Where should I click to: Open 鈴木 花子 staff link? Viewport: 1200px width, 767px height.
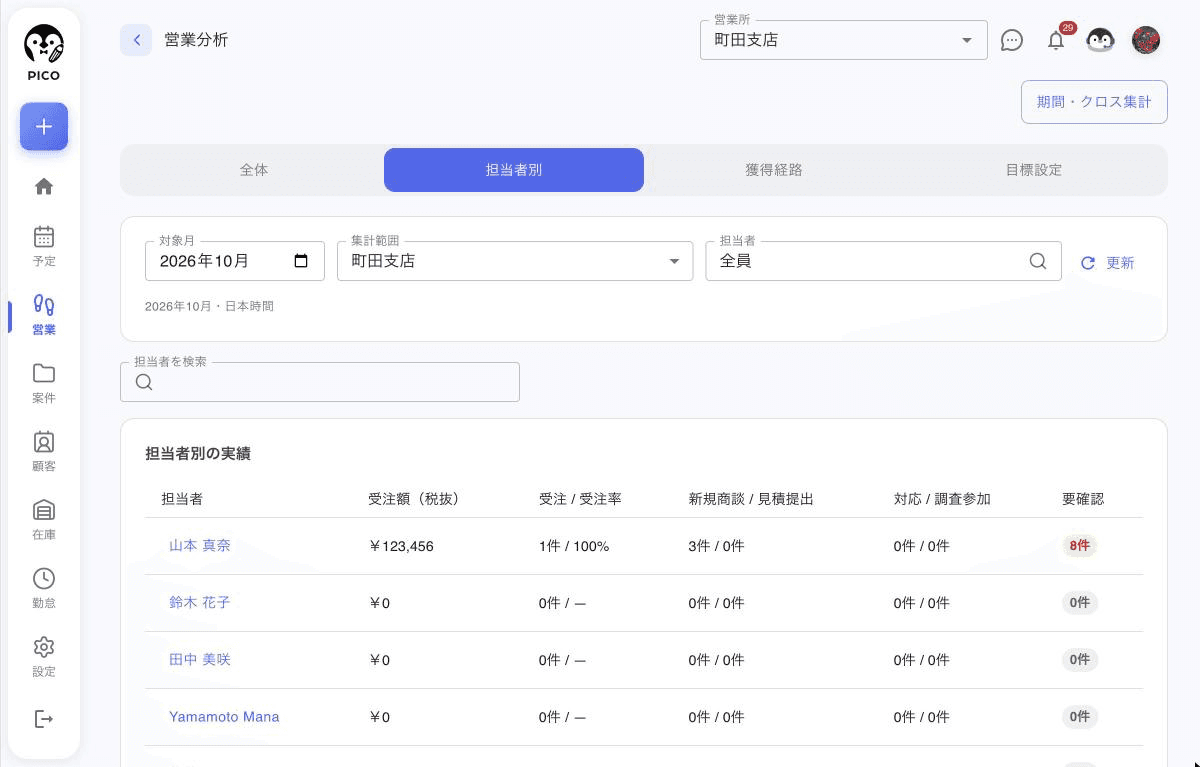(x=200, y=603)
